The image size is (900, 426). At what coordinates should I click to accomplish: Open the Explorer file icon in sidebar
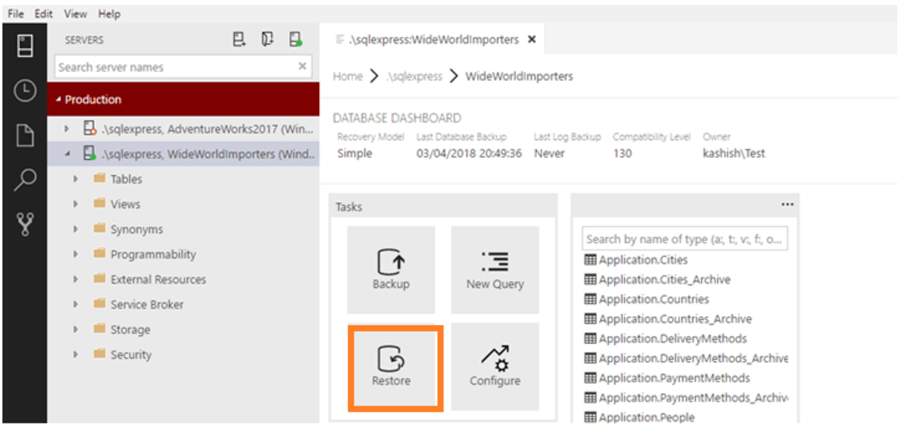click(x=25, y=136)
